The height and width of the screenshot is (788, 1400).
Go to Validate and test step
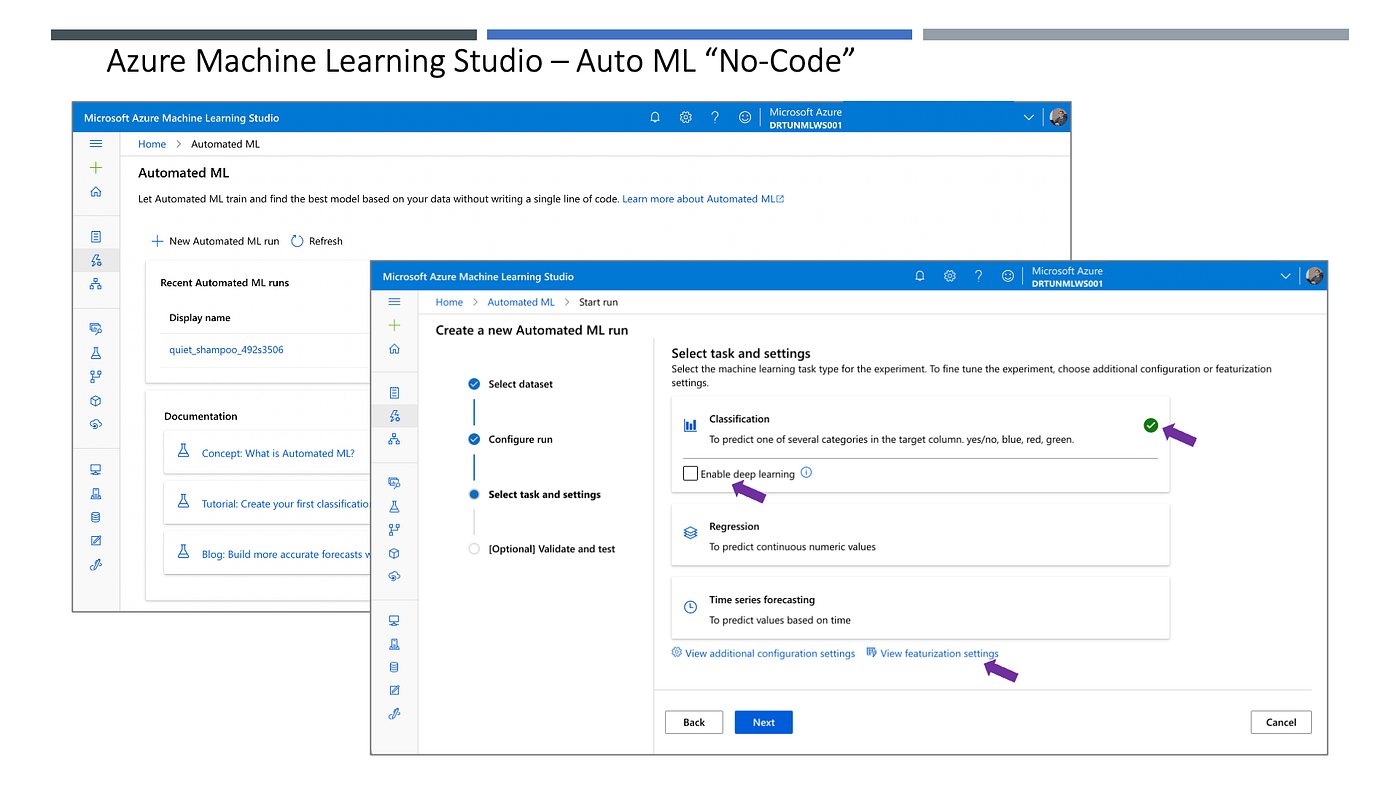pos(542,549)
